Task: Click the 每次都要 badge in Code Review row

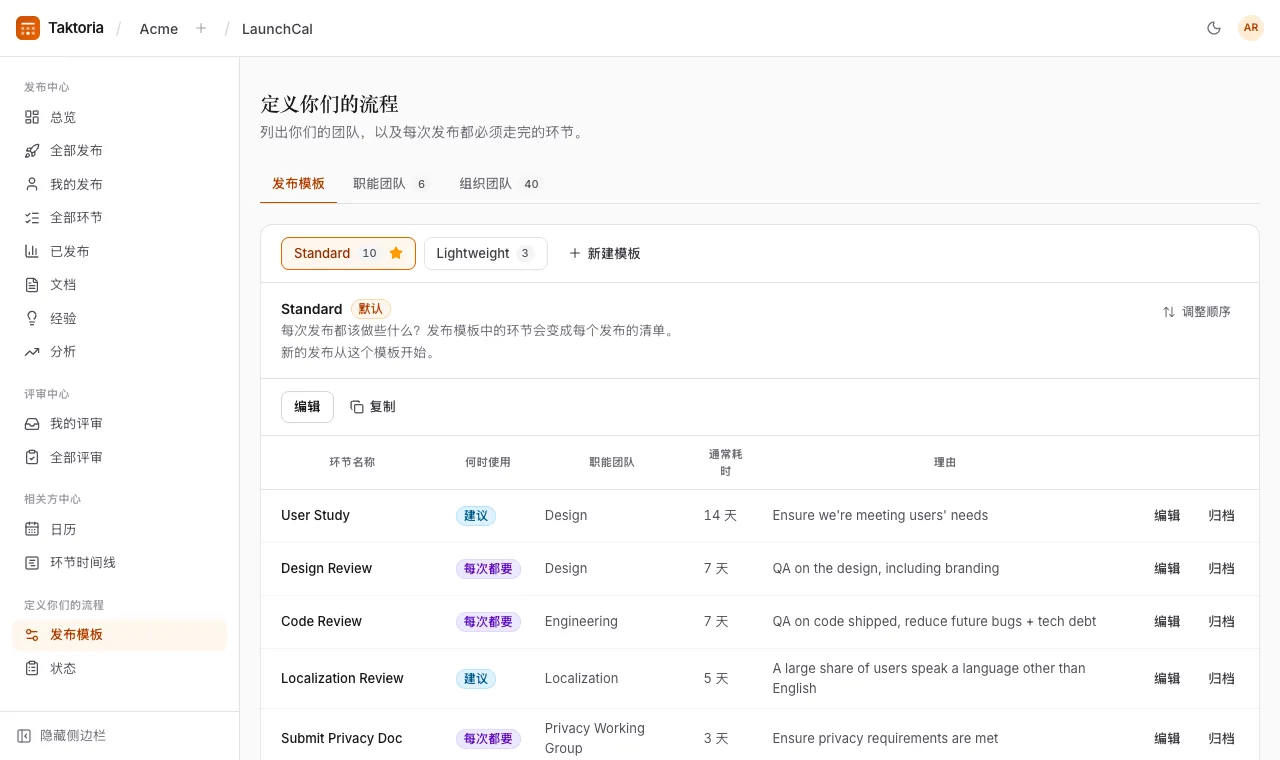Action: coord(488,621)
